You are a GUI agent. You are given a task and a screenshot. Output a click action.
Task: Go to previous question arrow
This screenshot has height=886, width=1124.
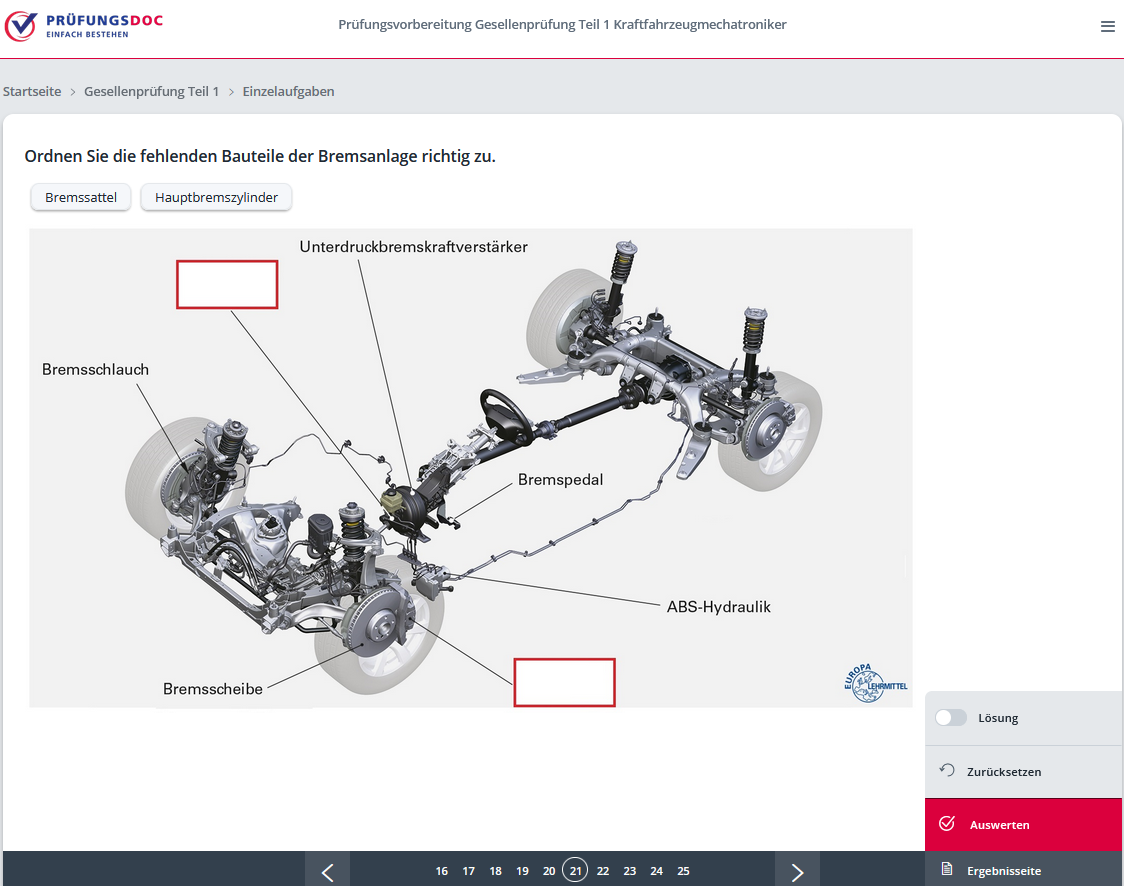click(327, 871)
